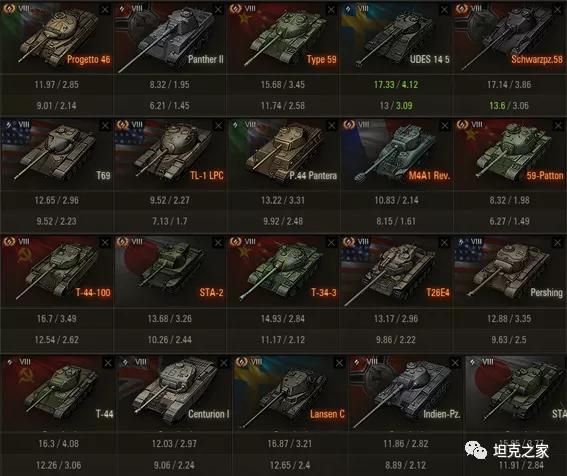Click the T-34-3 name label

(324, 292)
